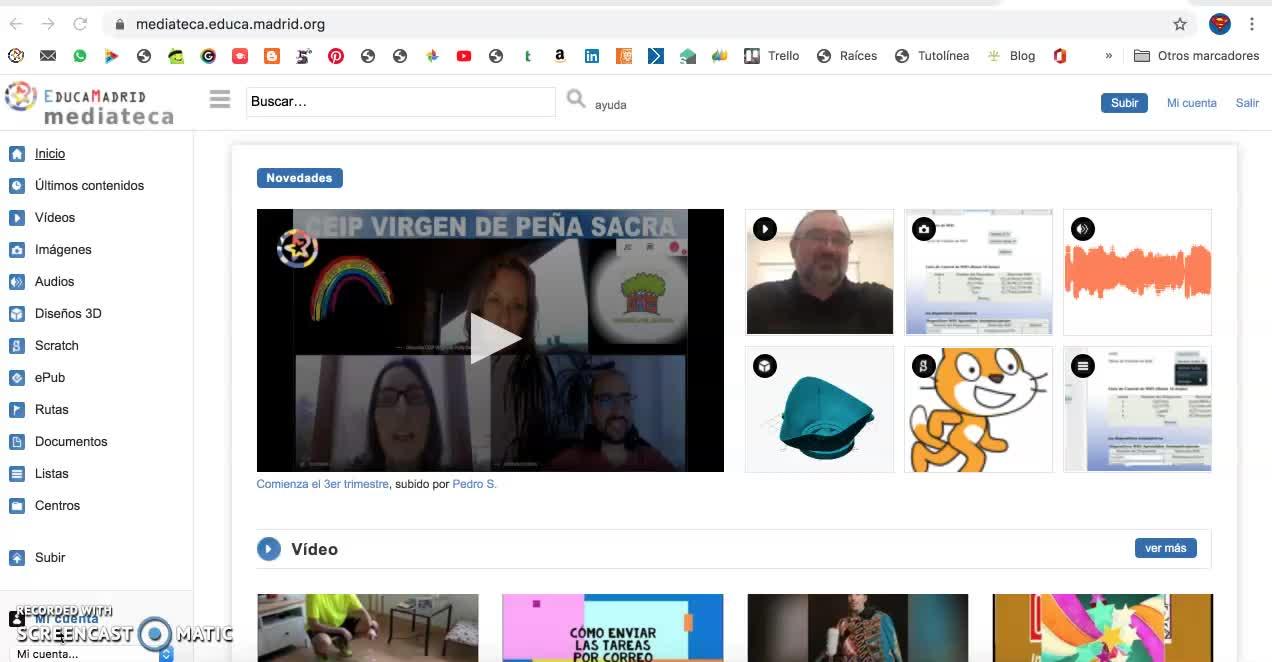Open Diseños 3D section
This screenshot has height=662, width=1272.
(x=68, y=314)
